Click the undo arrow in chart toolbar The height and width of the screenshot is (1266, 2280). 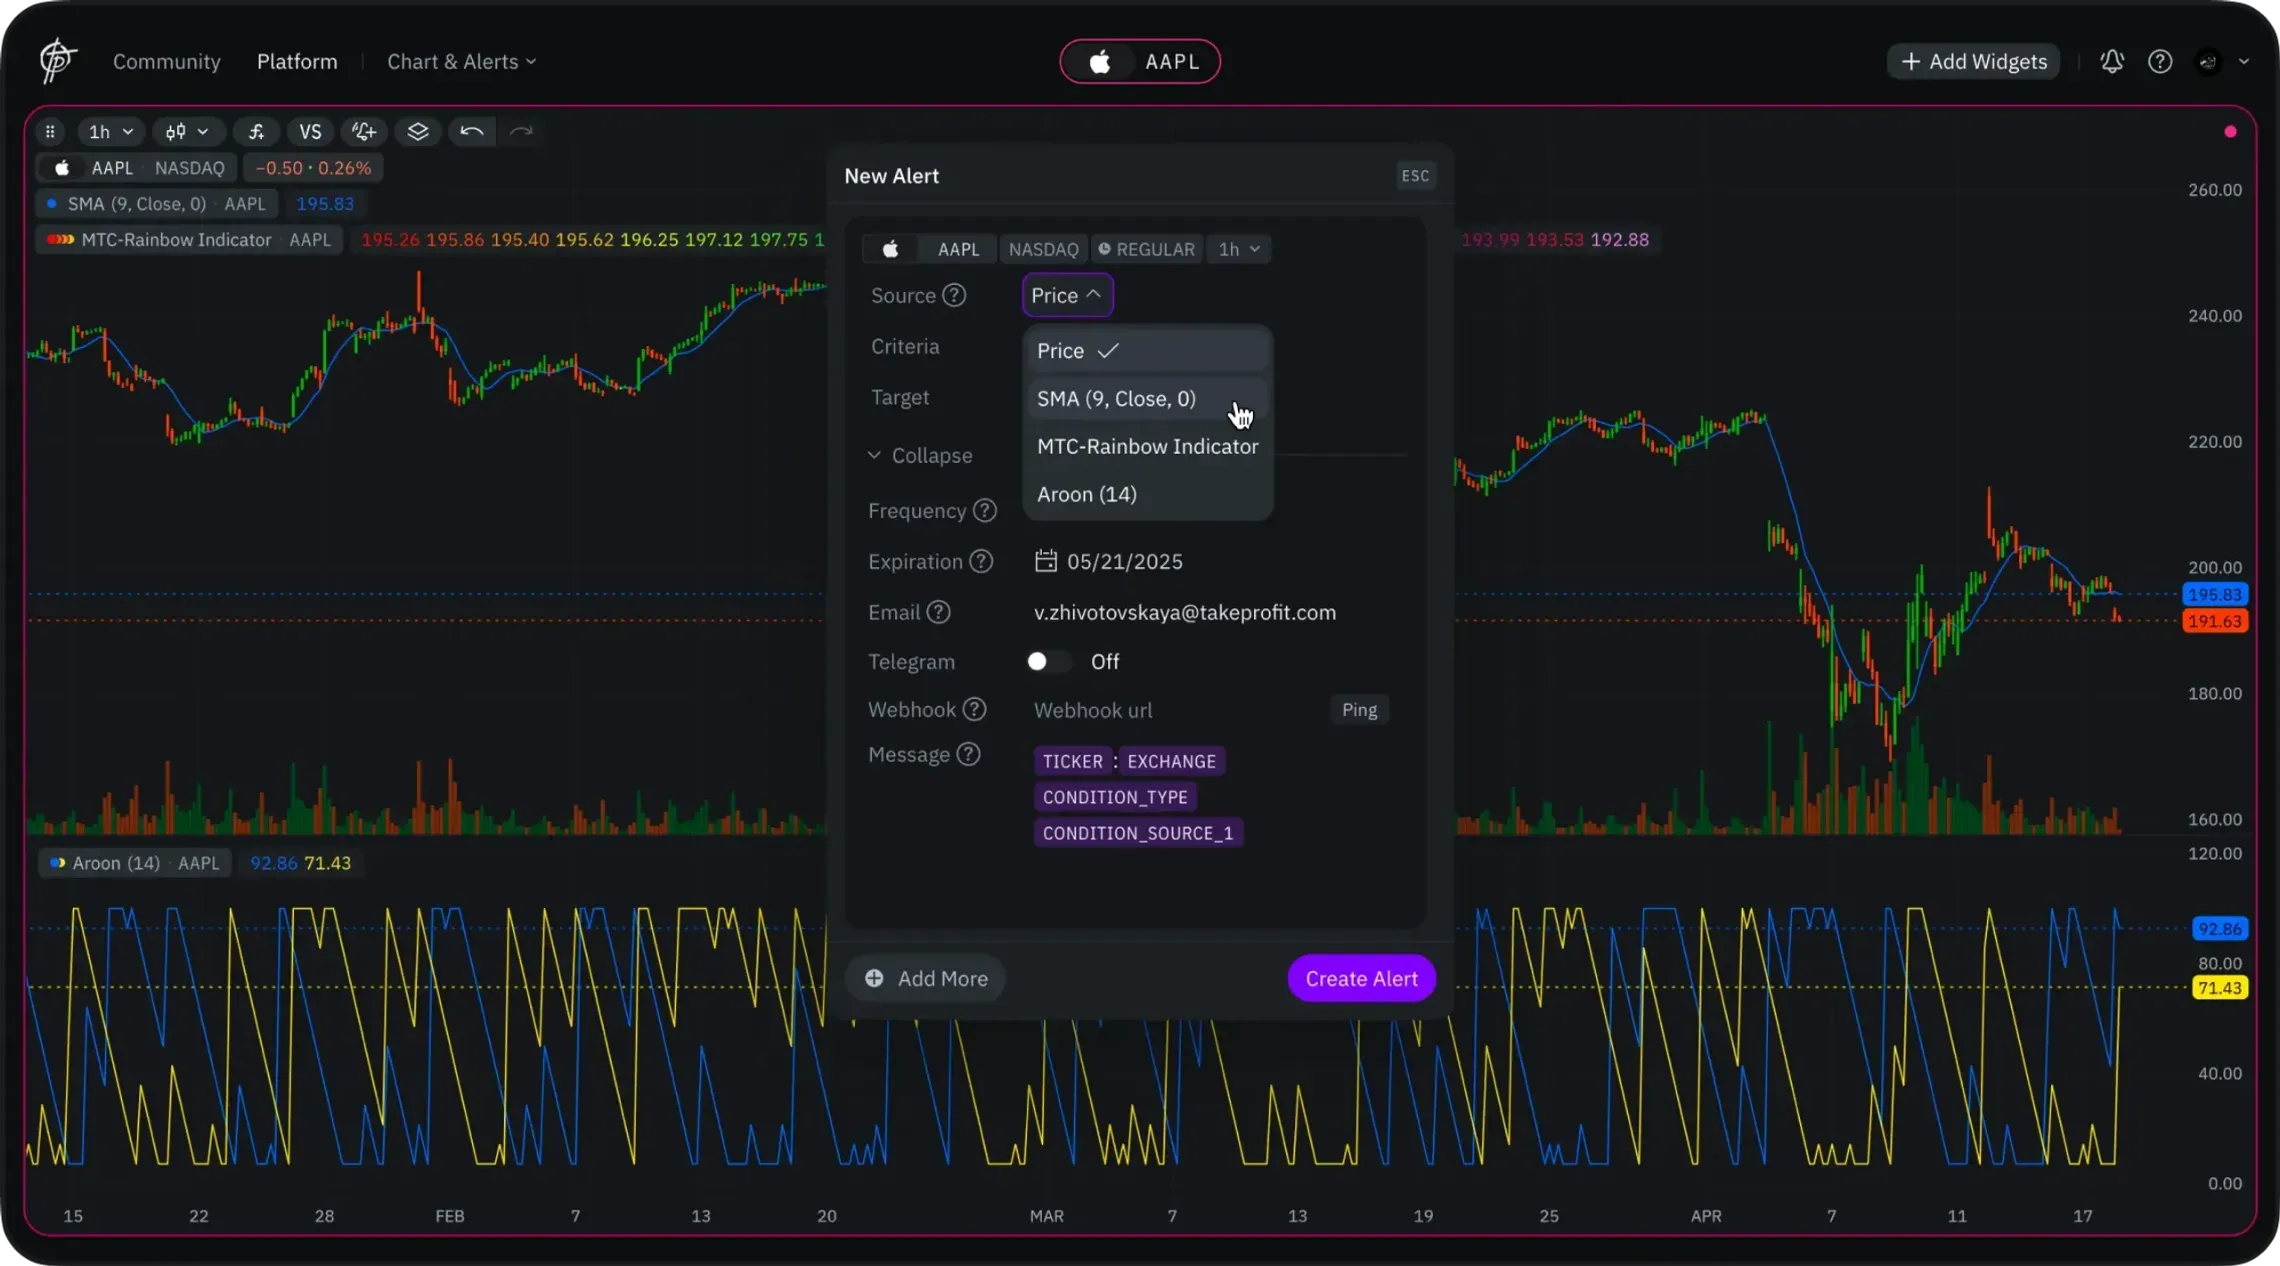point(472,131)
